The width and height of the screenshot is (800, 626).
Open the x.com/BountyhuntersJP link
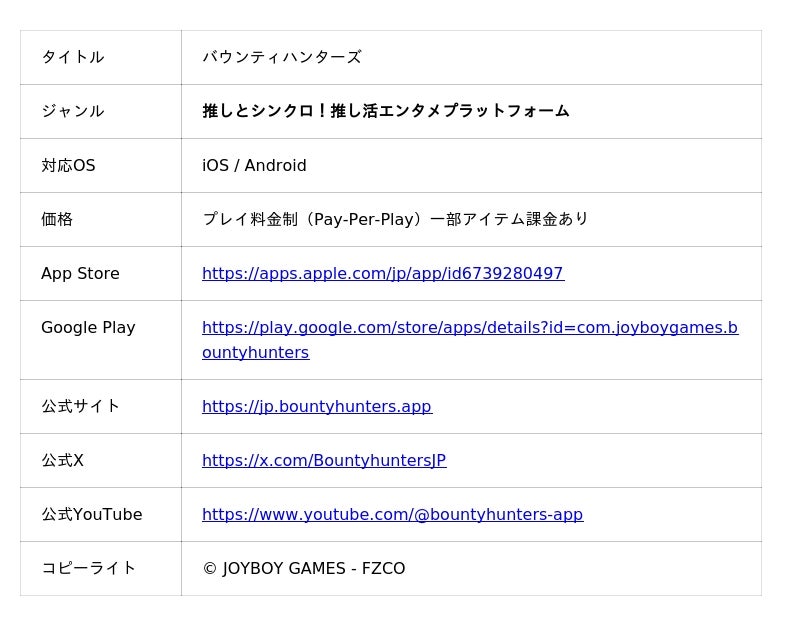click(x=323, y=460)
